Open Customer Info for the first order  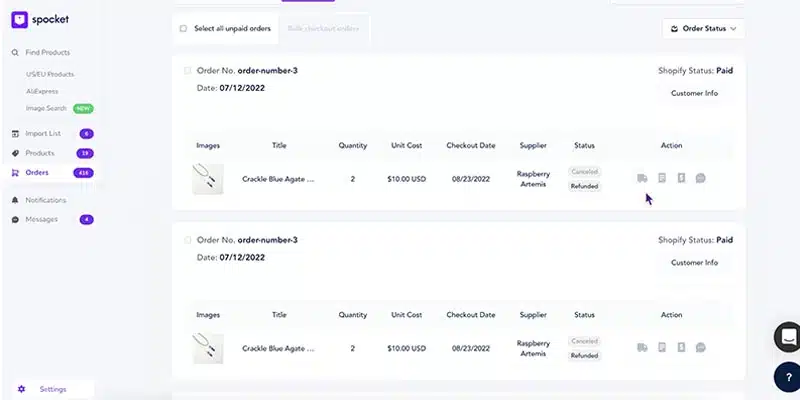[x=694, y=93]
